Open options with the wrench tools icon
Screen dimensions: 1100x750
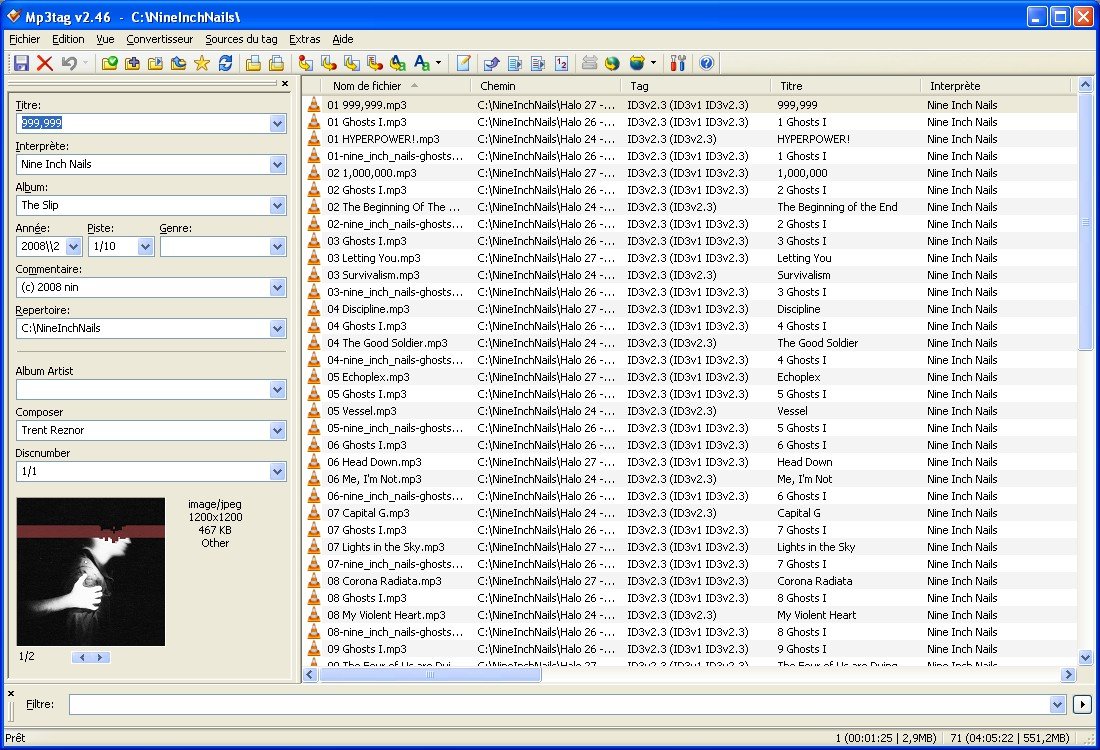tap(679, 63)
